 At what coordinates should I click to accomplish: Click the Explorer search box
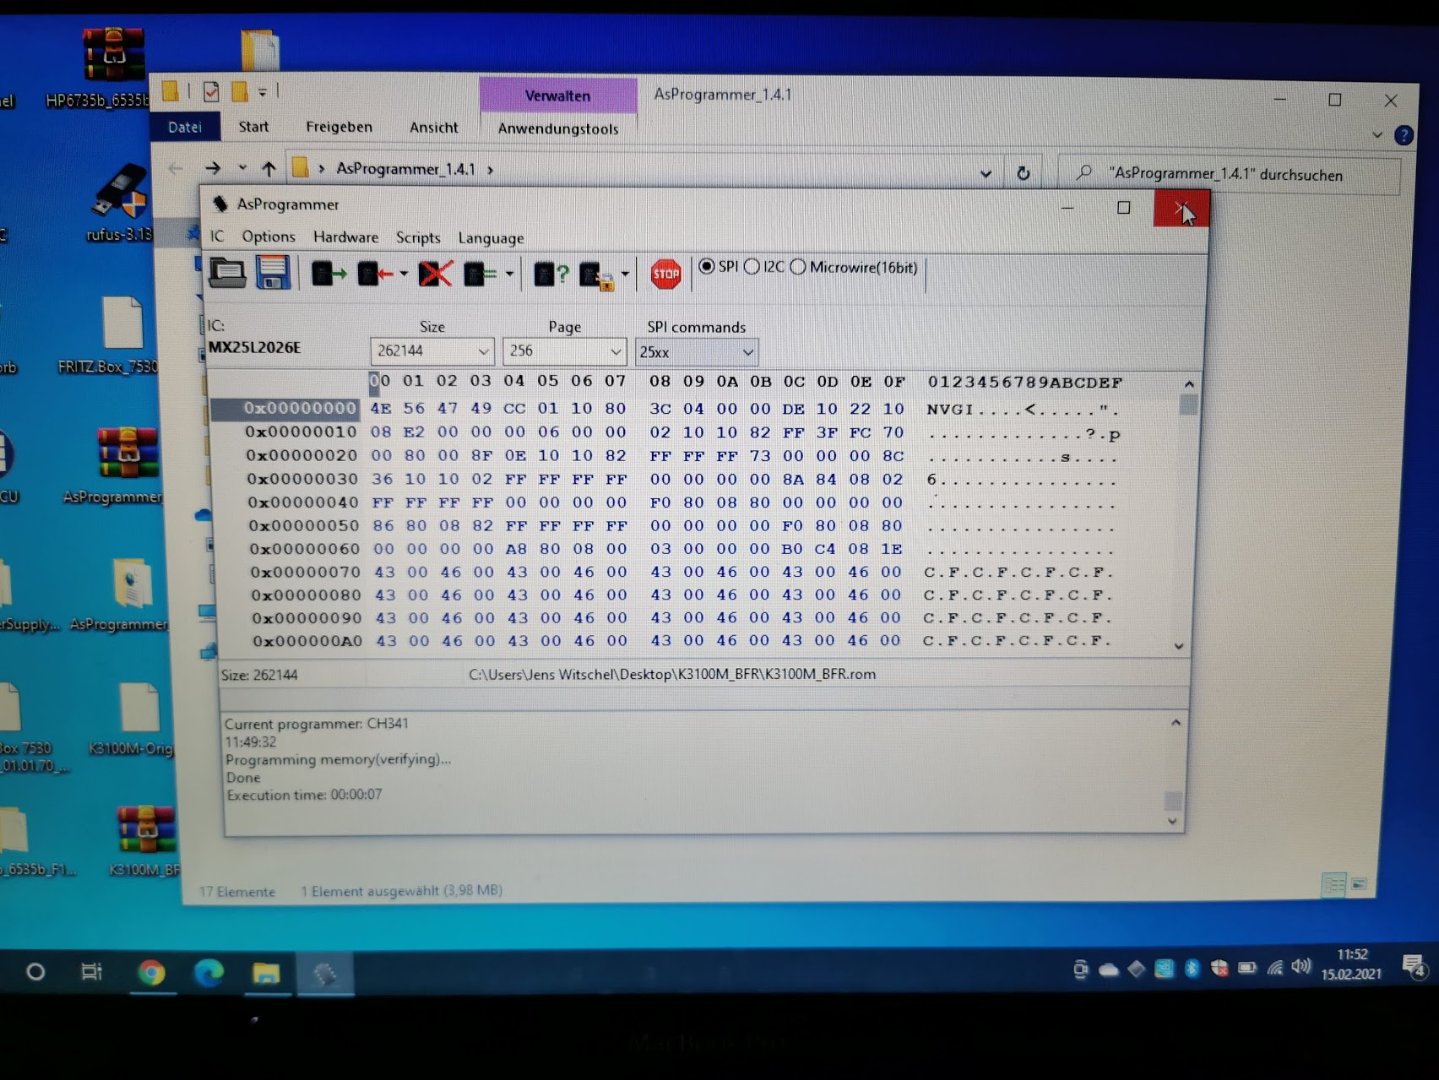(x=1228, y=174)
